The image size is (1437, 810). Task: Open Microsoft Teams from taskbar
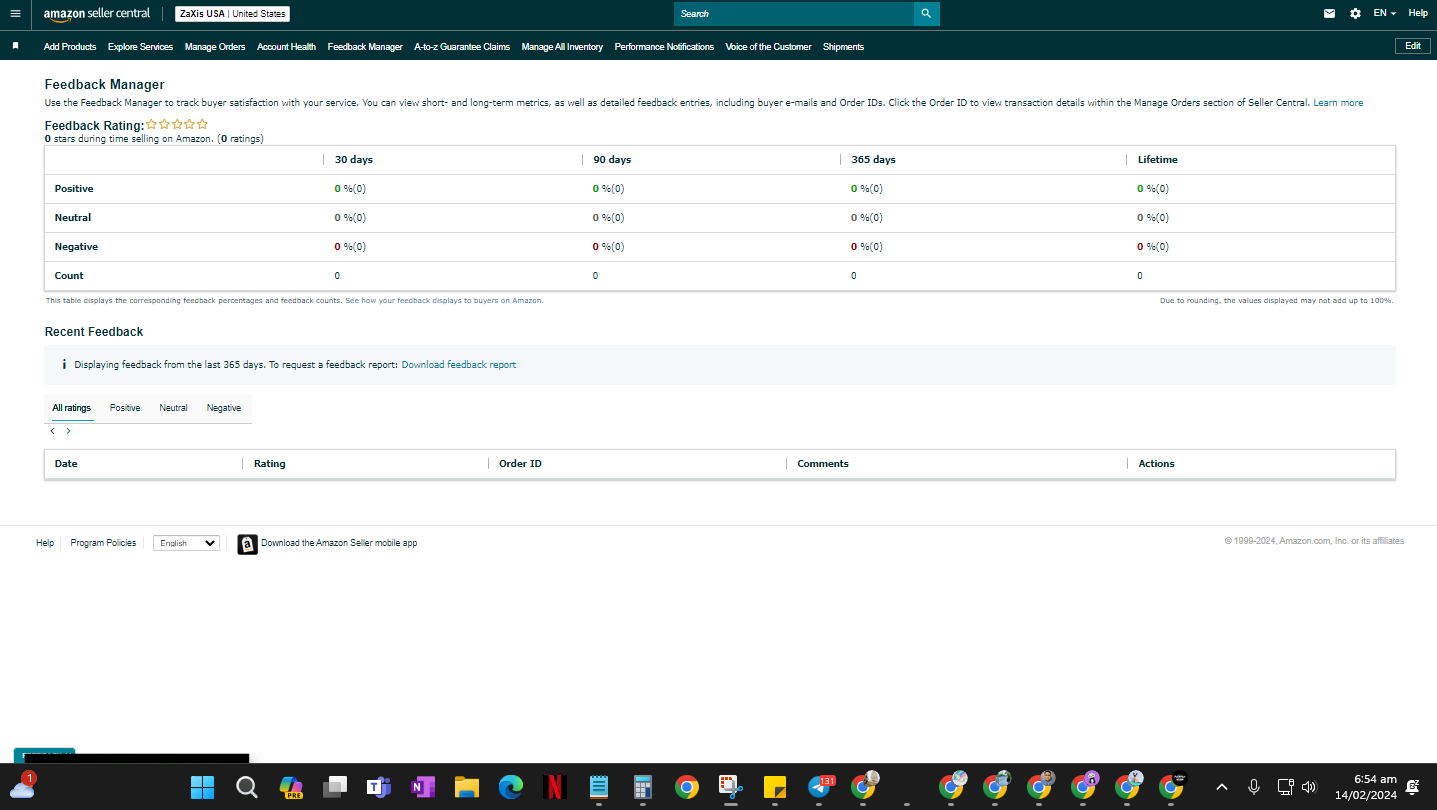tap(378, 787)
